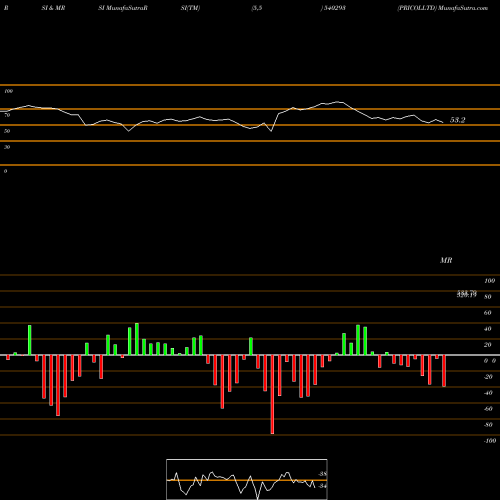The width and height of the screenshot is (500, 500).
Task: Click the 100 label on MR axis
Action: point(489,281)
